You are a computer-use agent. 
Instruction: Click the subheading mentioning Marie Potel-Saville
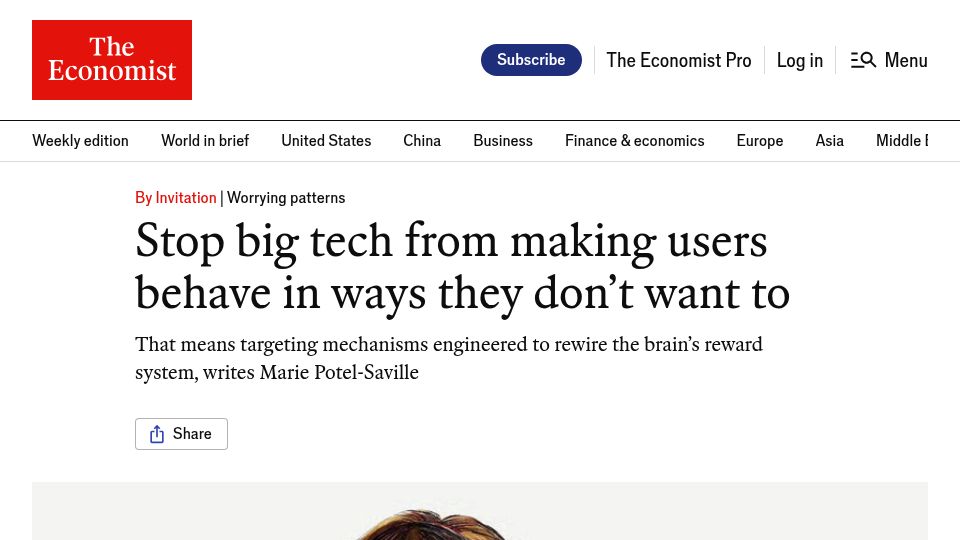point(449,358)
